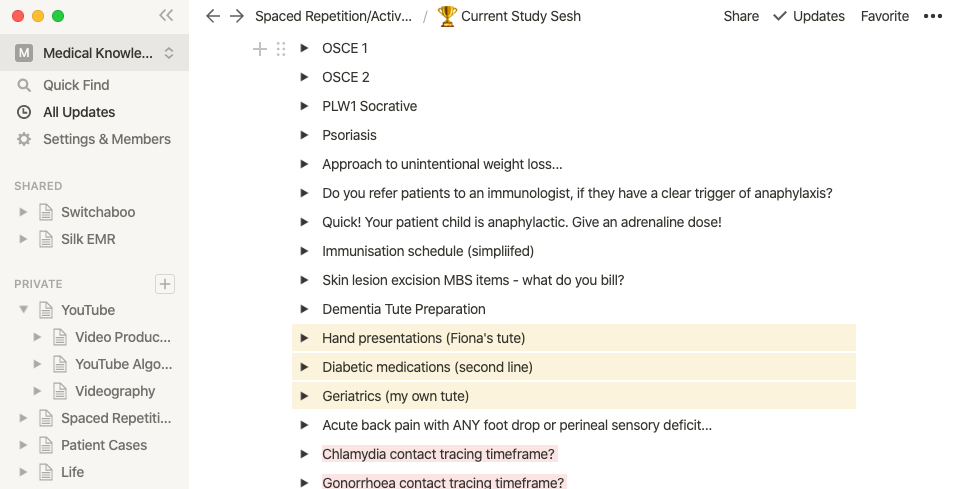Open the Updates menu in top bar
The image size is (958, 489).
(808, 16)
